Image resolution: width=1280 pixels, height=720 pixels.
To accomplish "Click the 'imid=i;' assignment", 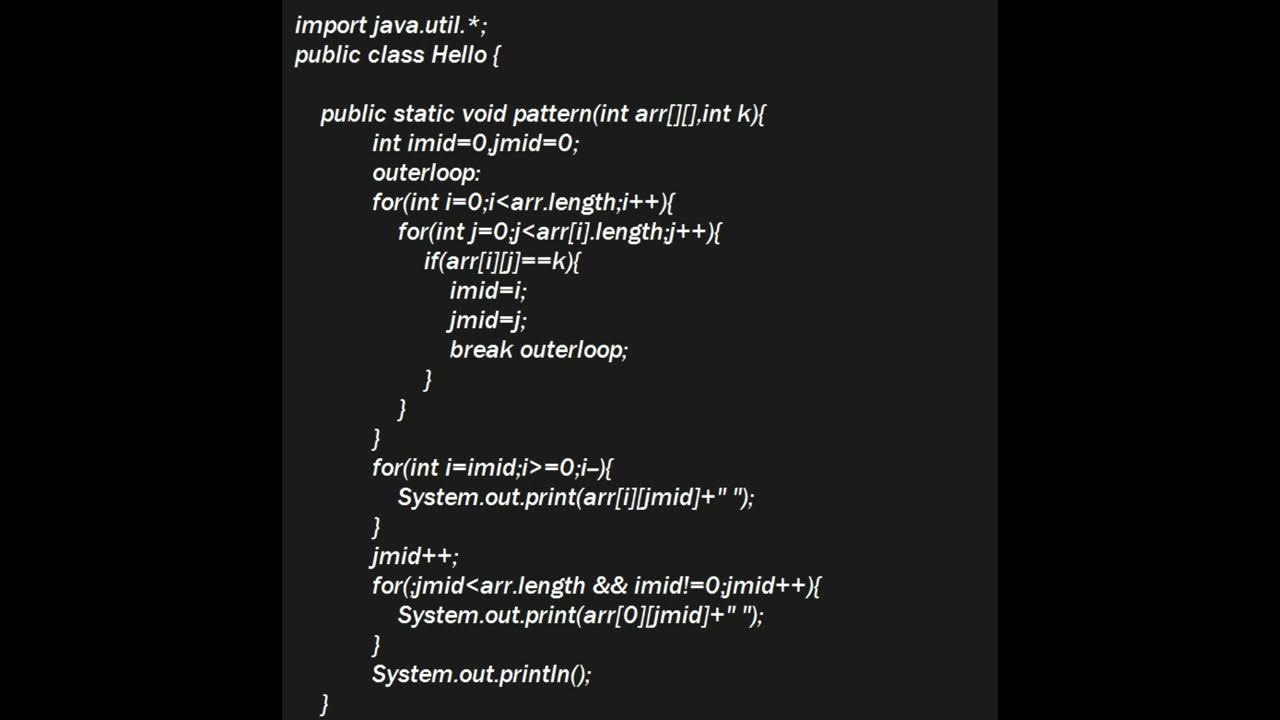I will click(487, 291).
